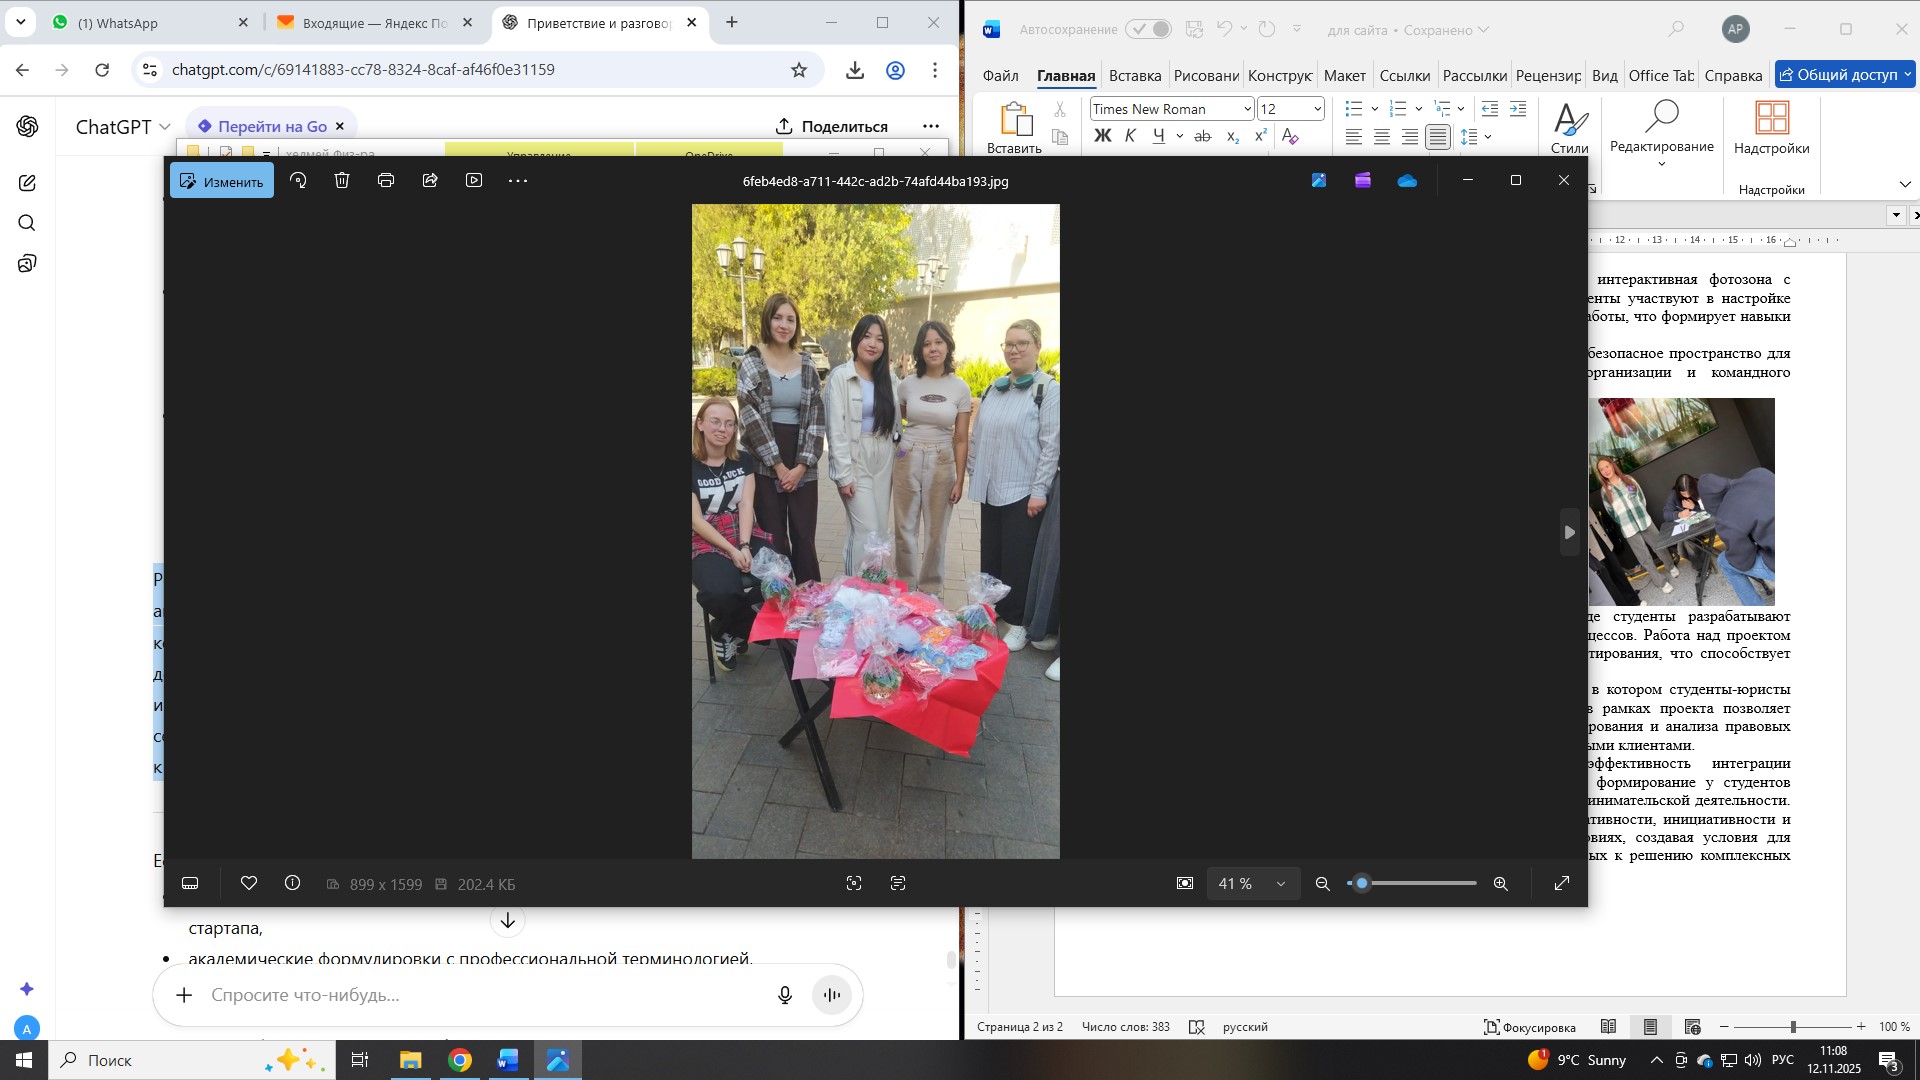Share the photo using the share icon
Image resolution: width=1920 pixels, height=1080 pixels.
pyautogui.click(x=430, y=181)
